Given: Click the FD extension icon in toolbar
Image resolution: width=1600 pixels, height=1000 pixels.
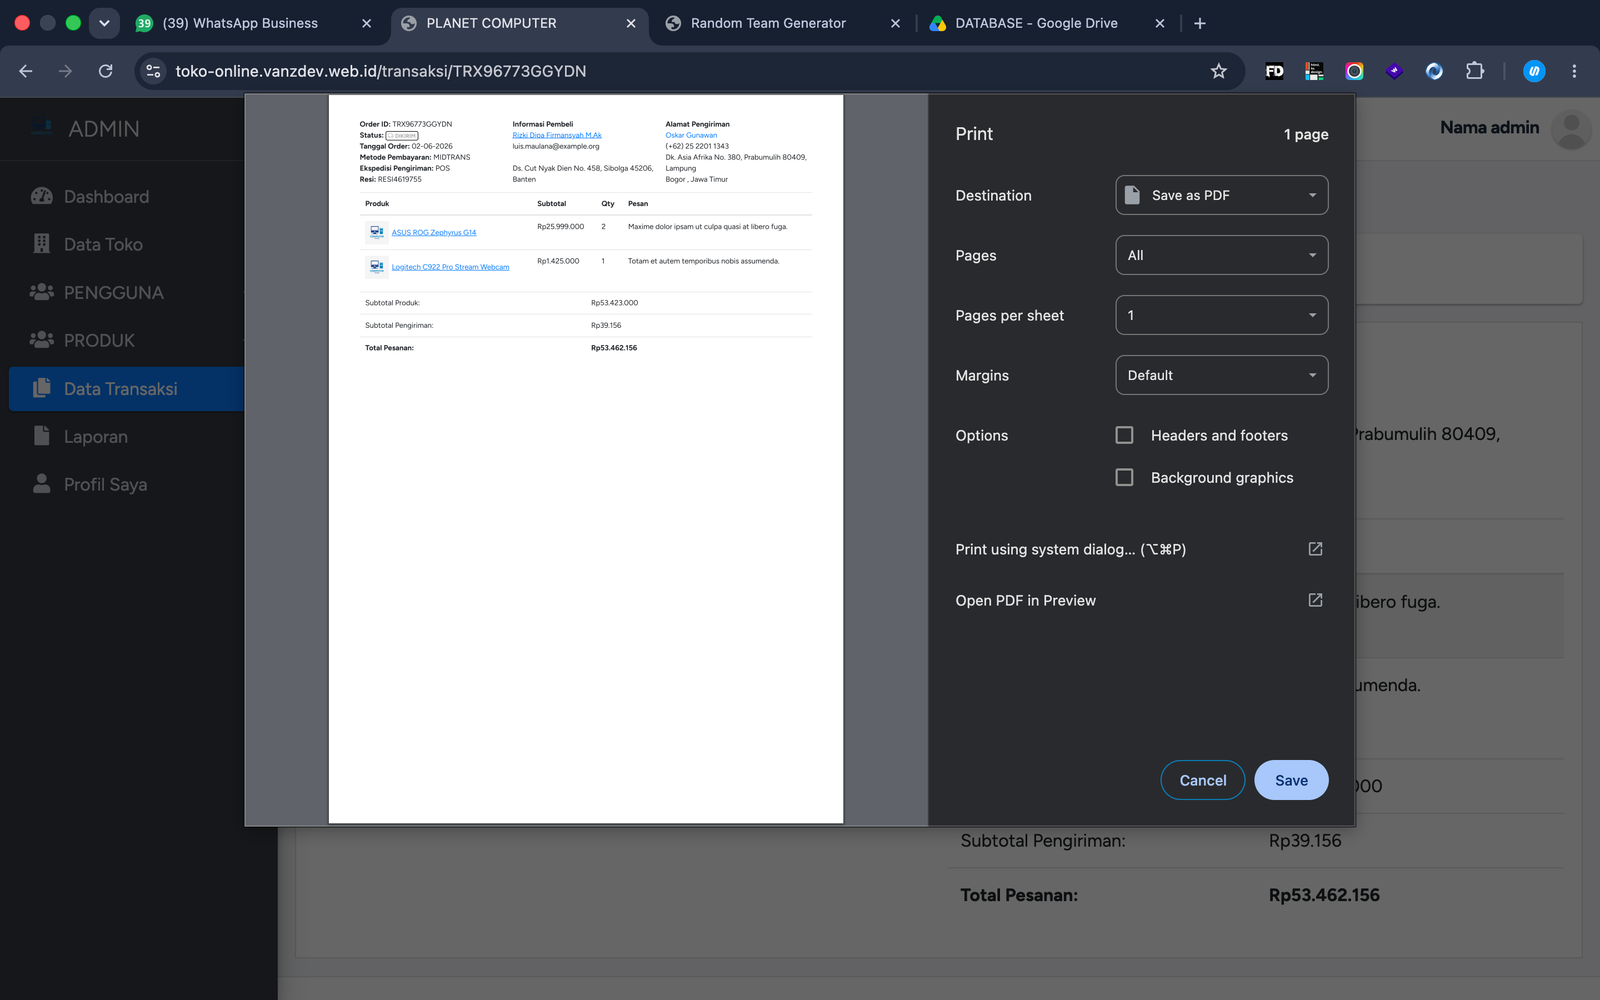Looking at the screenshot, I should coord(1274,71).
